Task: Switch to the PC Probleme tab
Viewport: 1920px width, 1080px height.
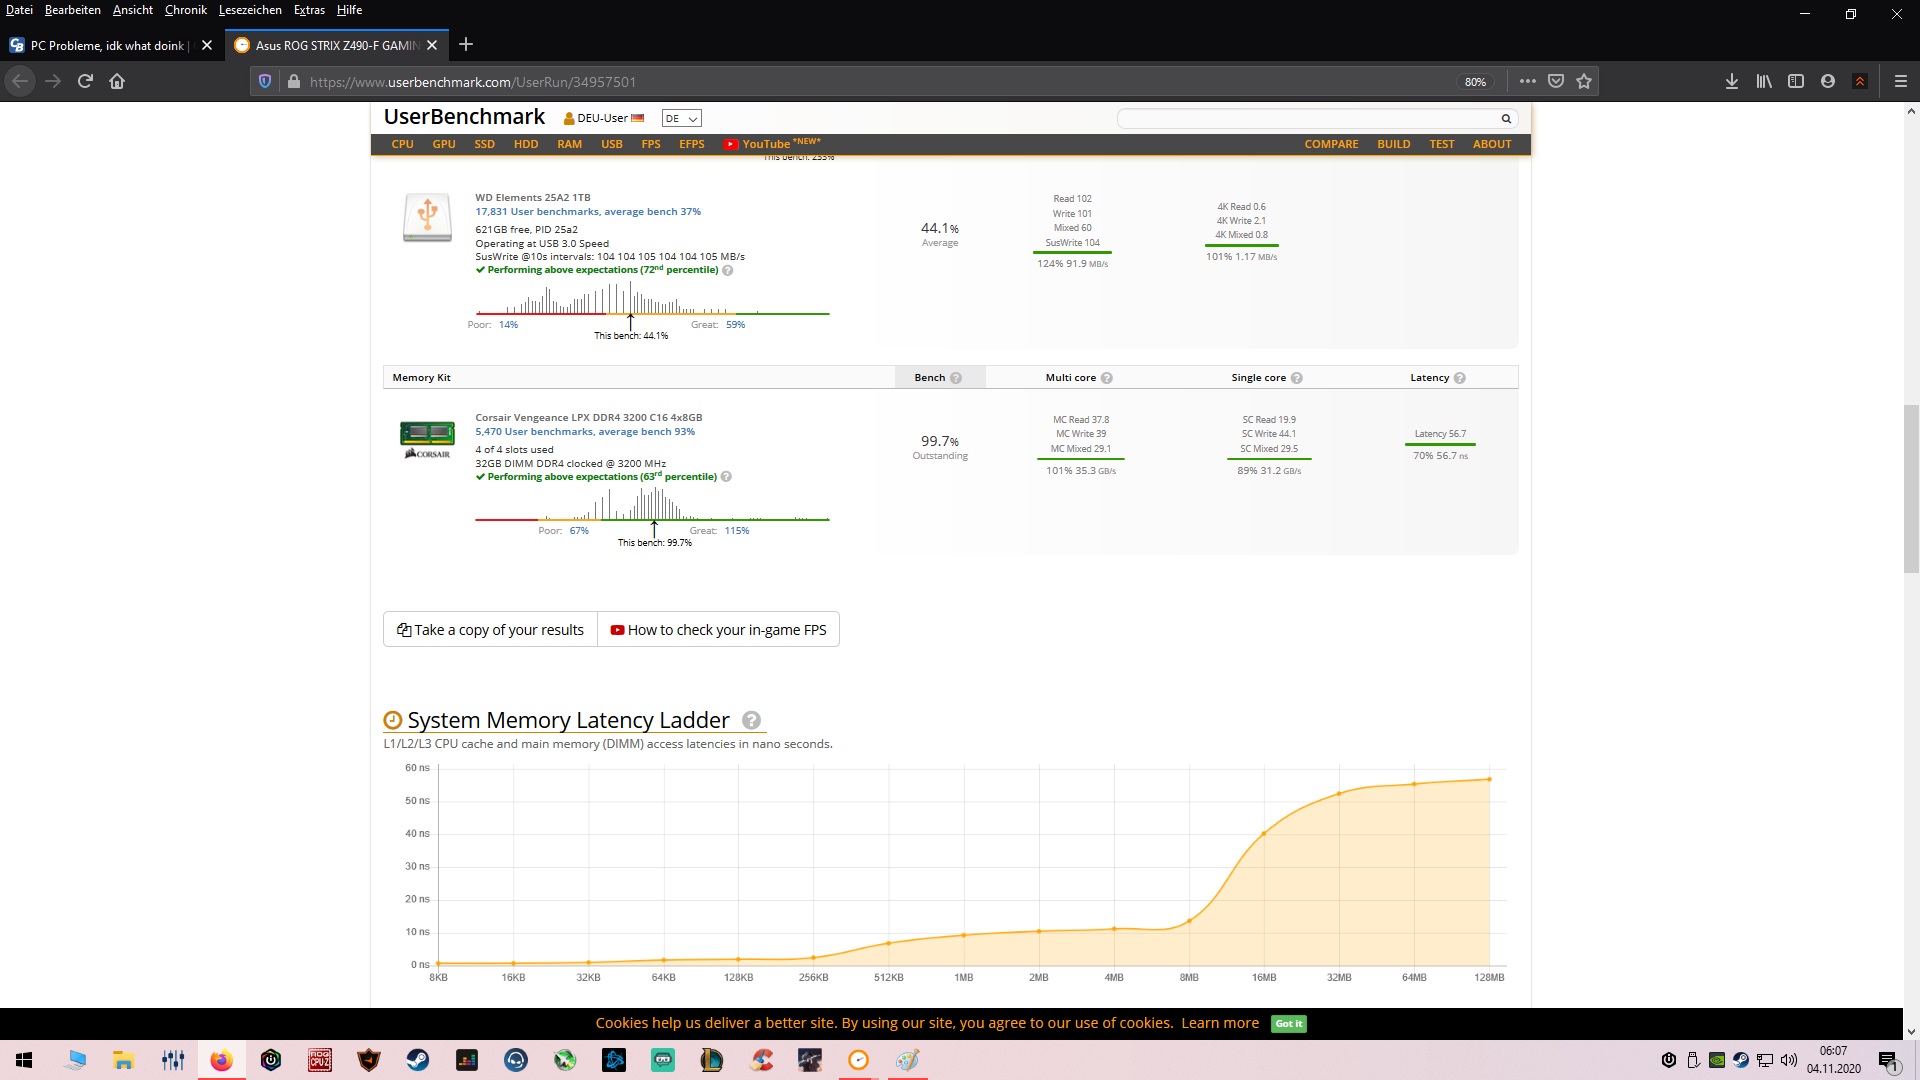Action: [x=107, y=45]
